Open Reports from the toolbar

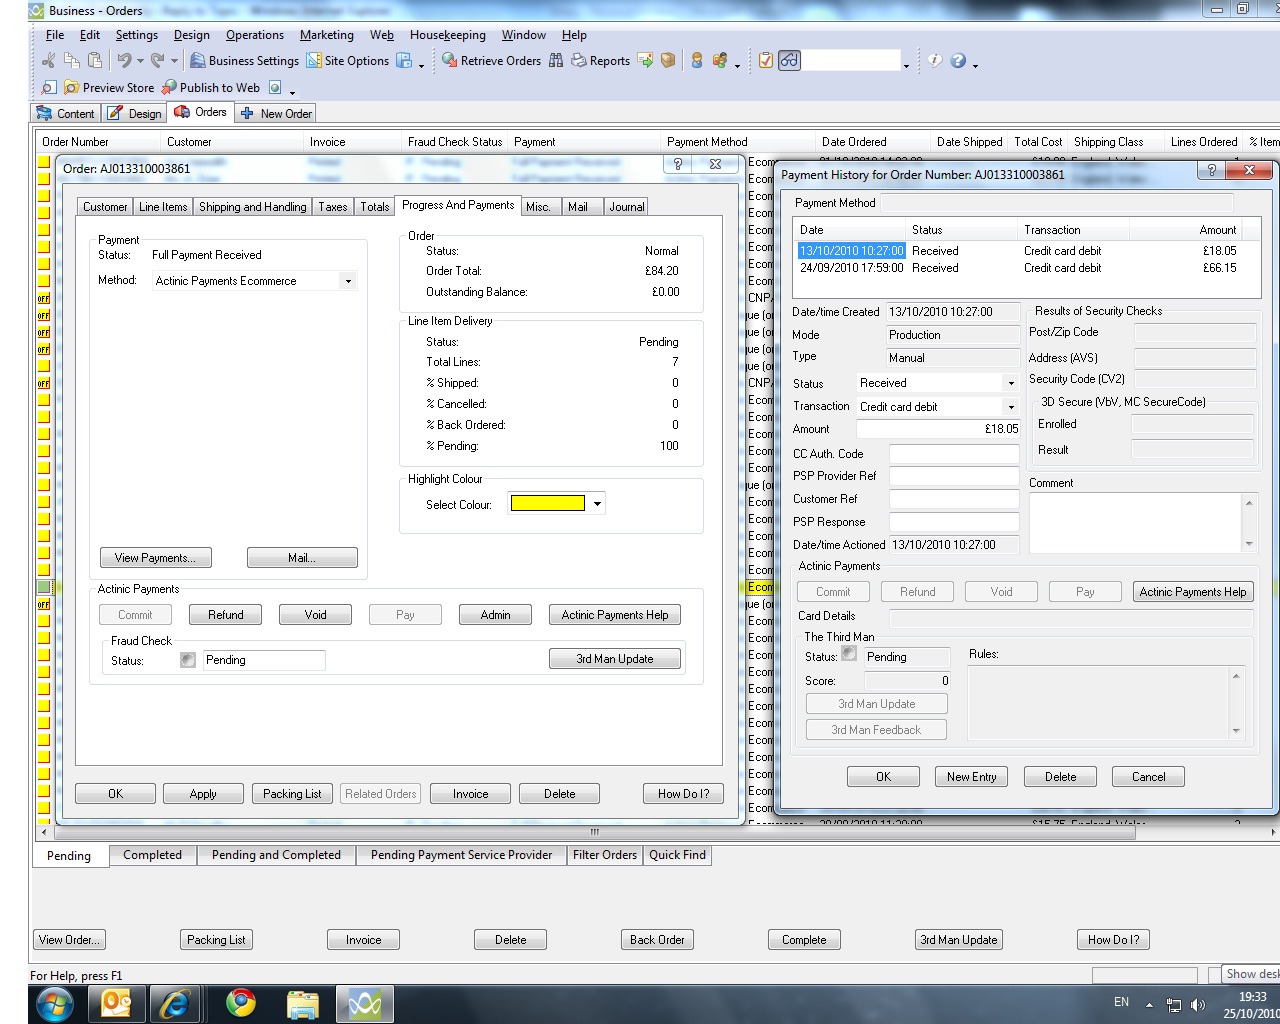coord(579,61)
